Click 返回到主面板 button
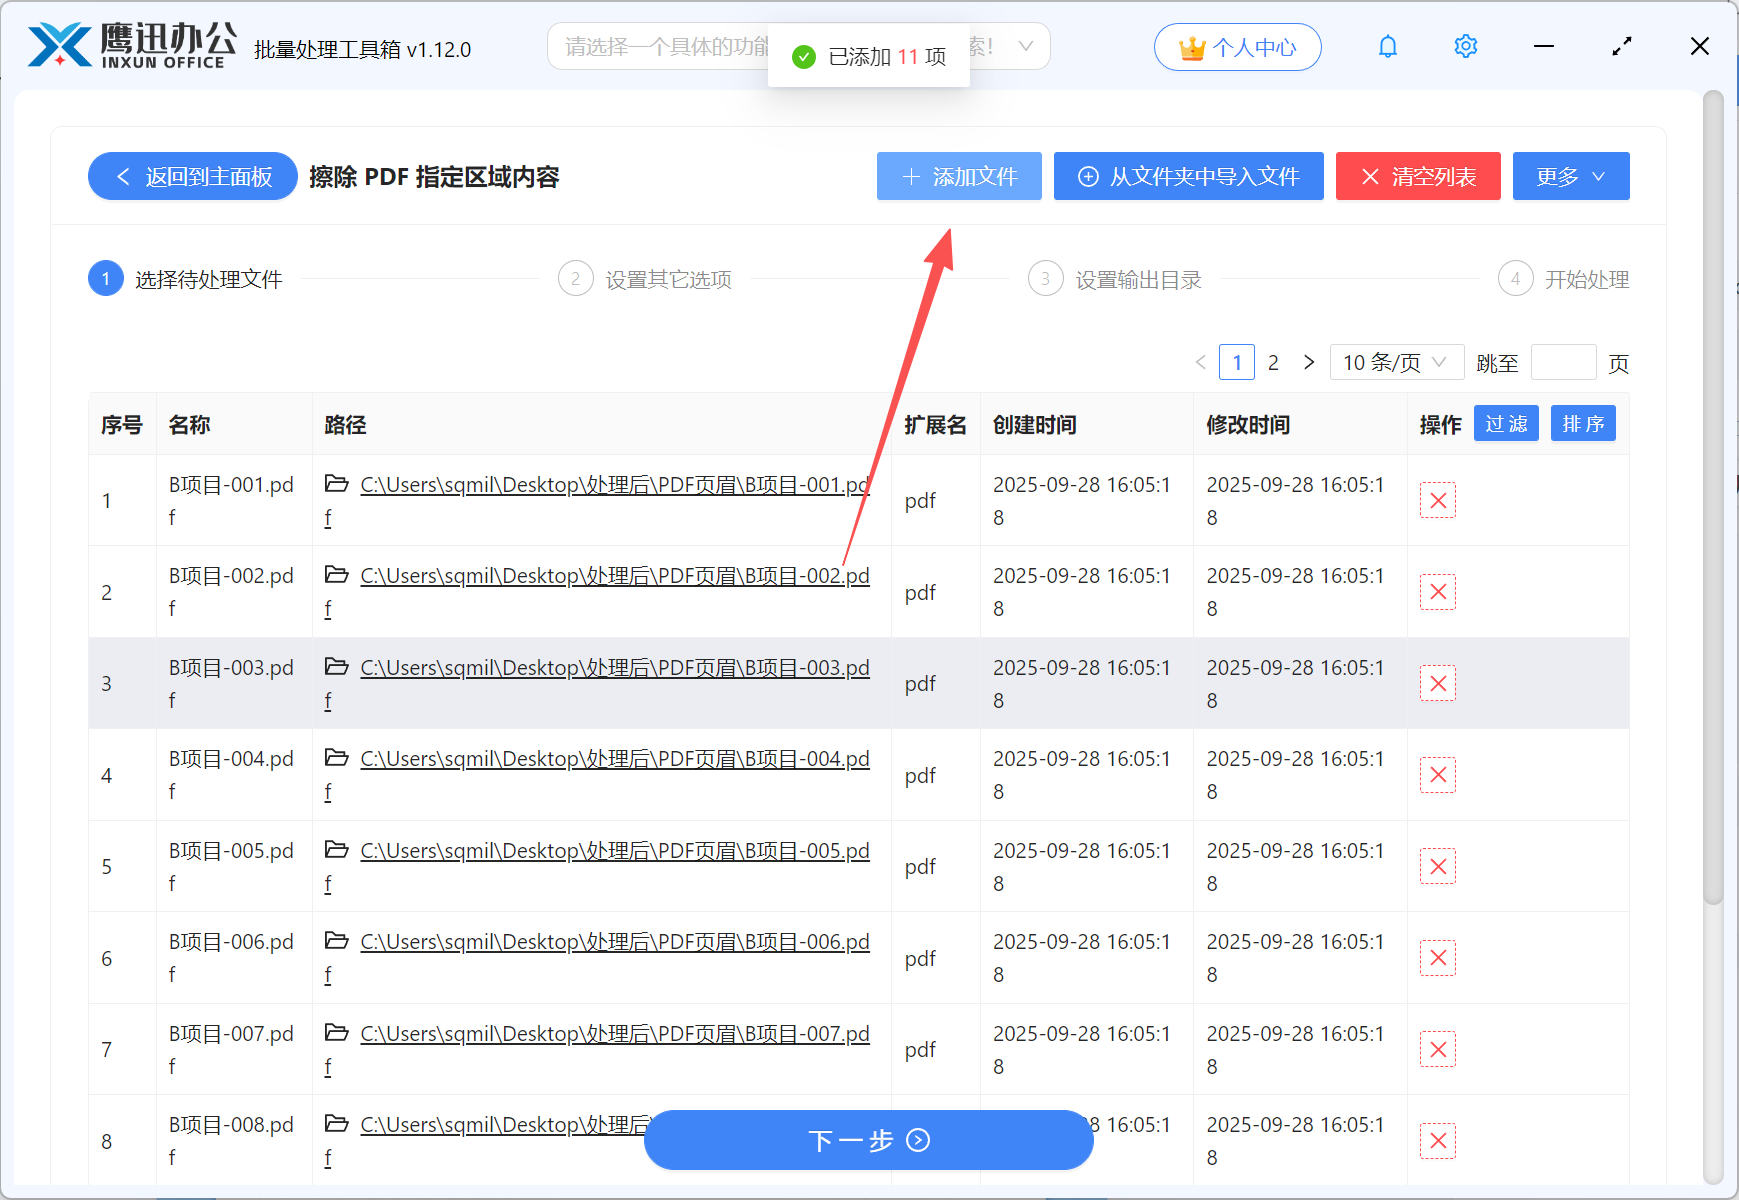The image size is (1739, 1200). tap(193, 176)
